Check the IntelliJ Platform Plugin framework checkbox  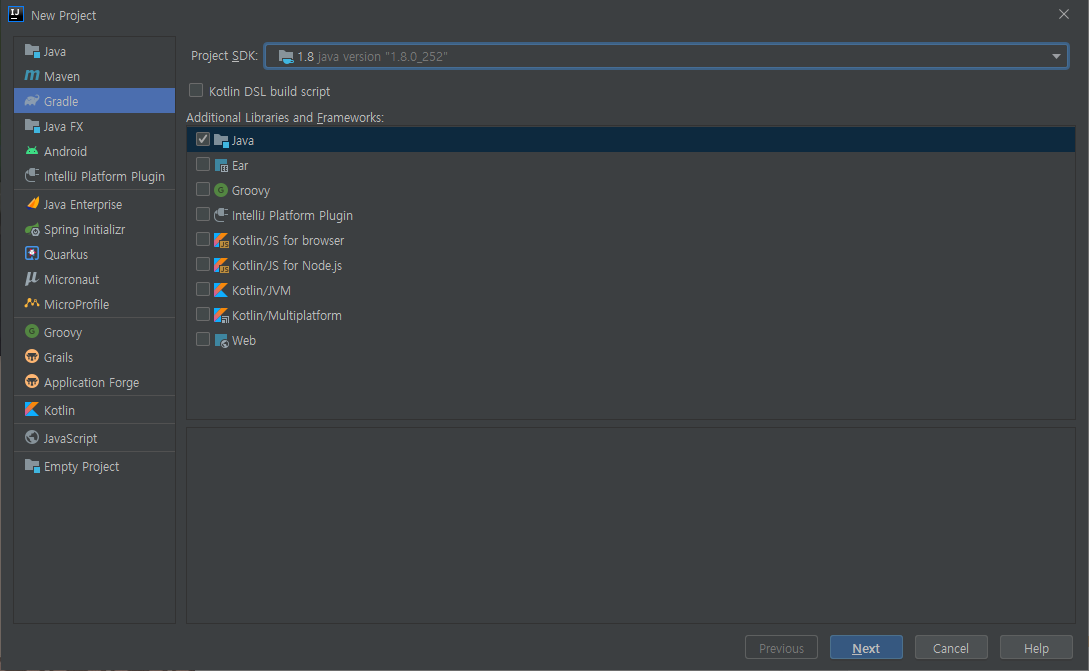click(x=203, y=214)
